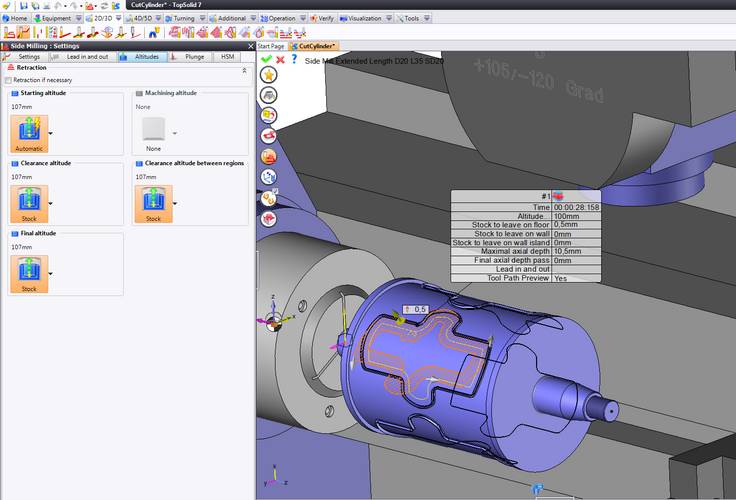The width and height of the screenshot is (736, 500).
Task: Open help with the blue question mark
Action: [294, 60]
